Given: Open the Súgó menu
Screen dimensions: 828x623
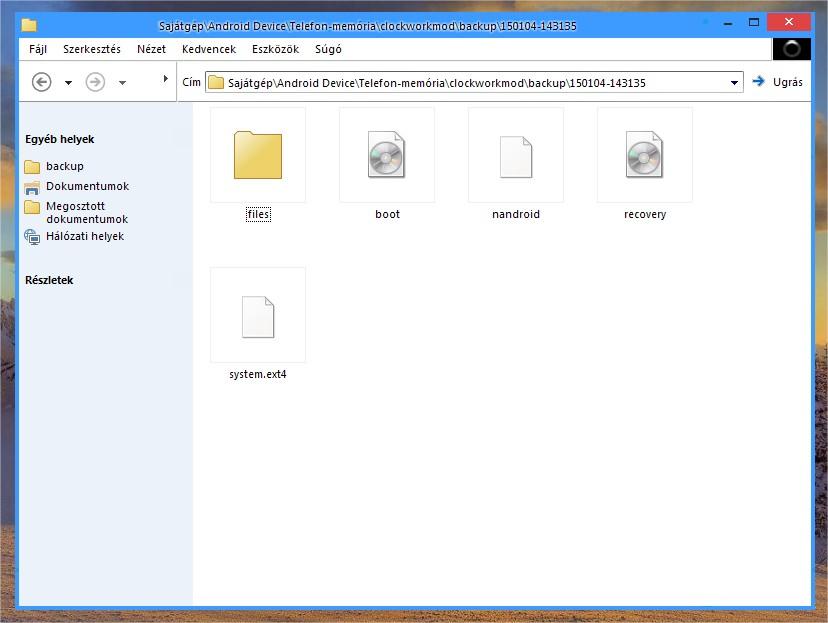Looking at the screenshot, I should [x=328, y=49].
